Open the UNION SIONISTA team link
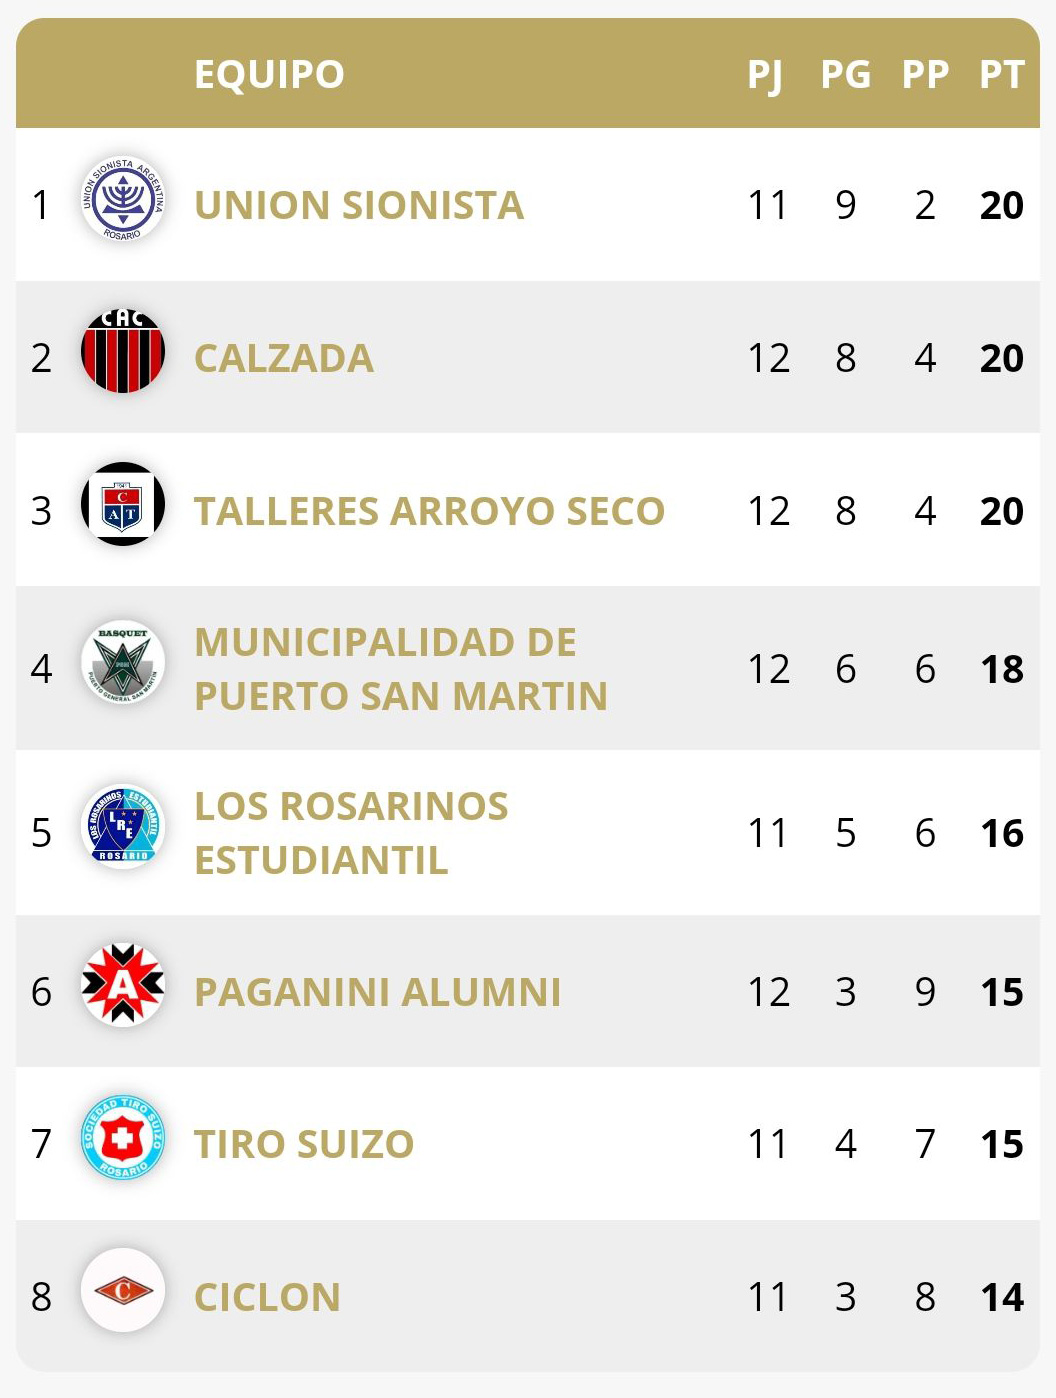 pos(359,205)
